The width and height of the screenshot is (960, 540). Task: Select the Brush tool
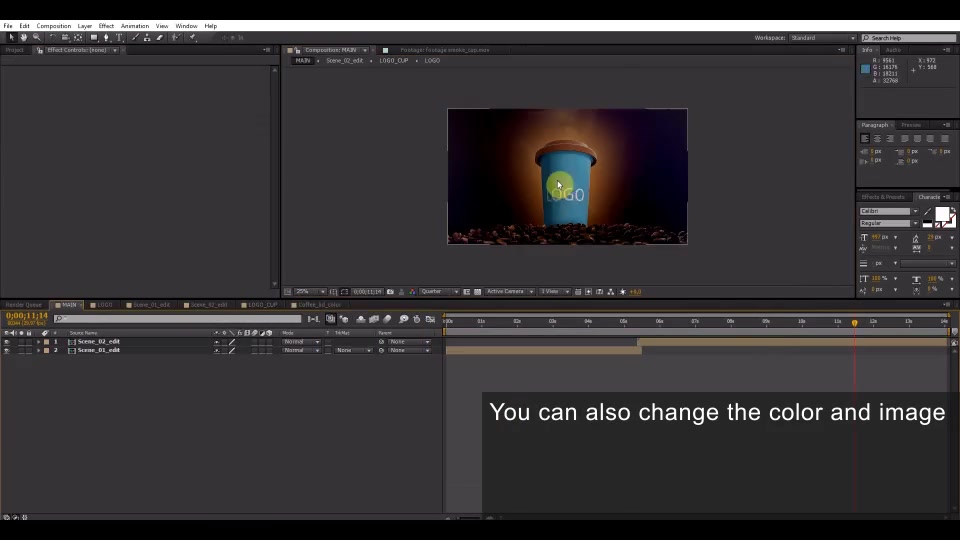pyautogui.click(x=135, y=38)
